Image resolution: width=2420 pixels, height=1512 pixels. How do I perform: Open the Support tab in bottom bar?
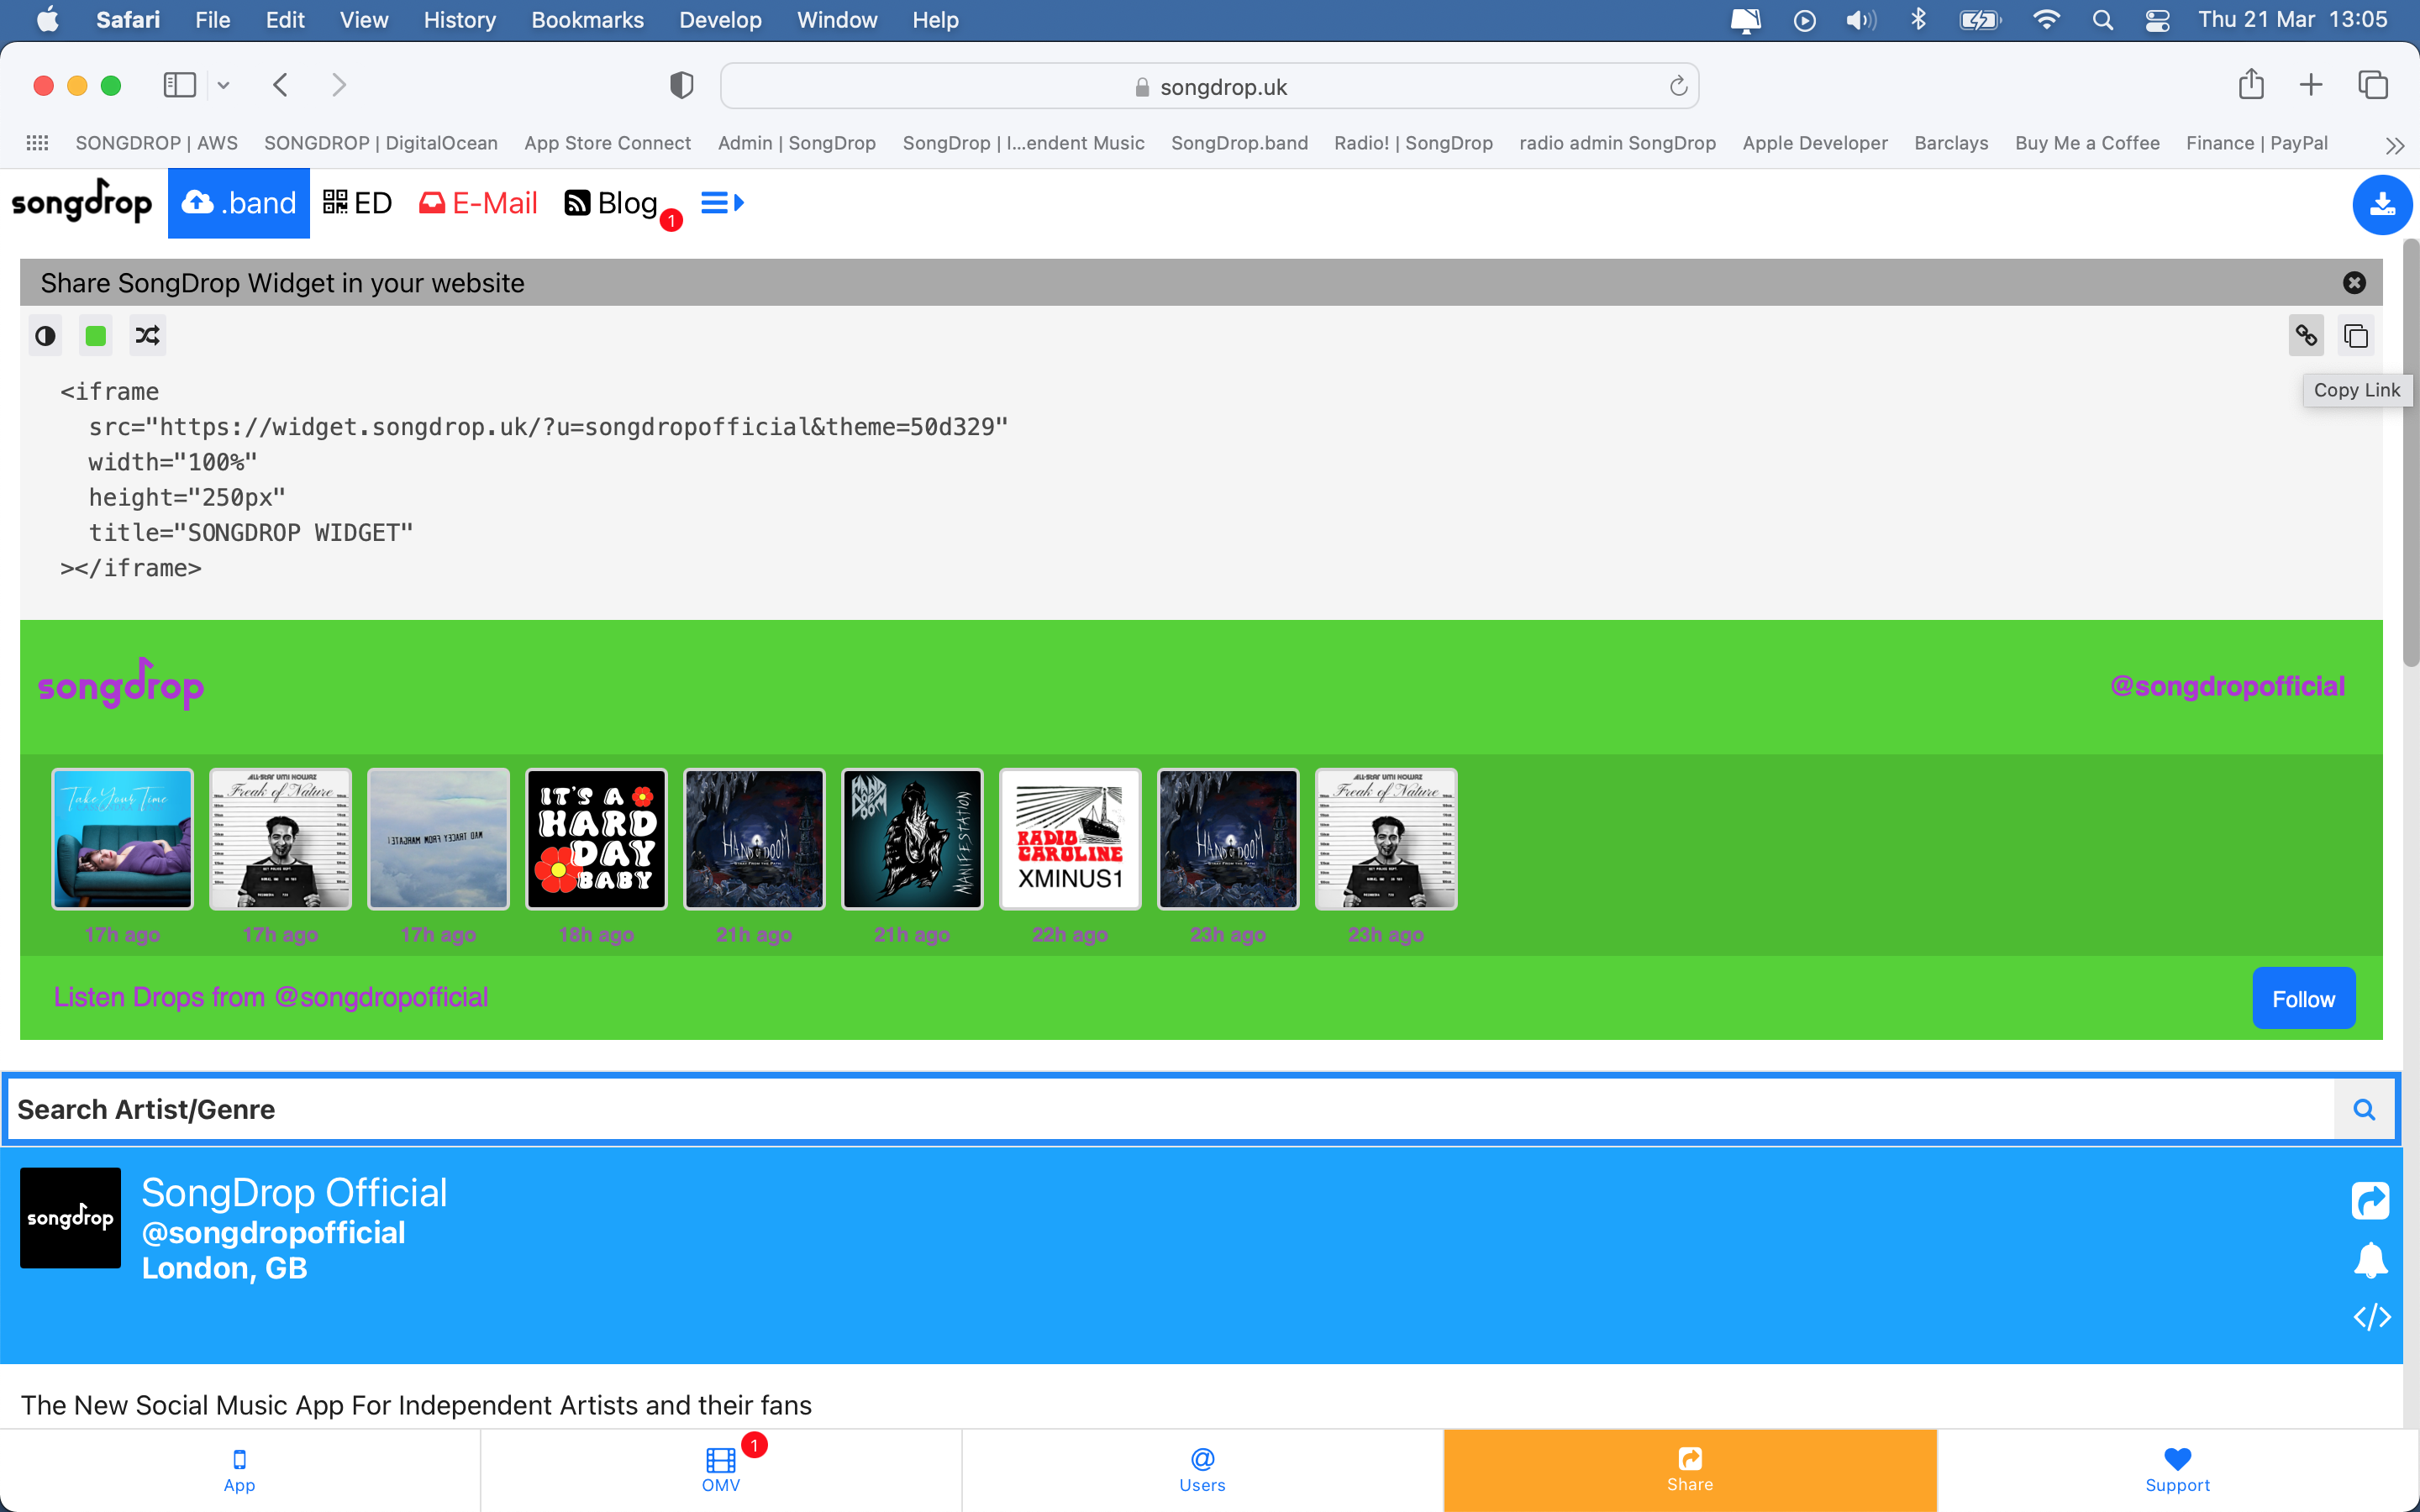click(x=2177, y=1470)
